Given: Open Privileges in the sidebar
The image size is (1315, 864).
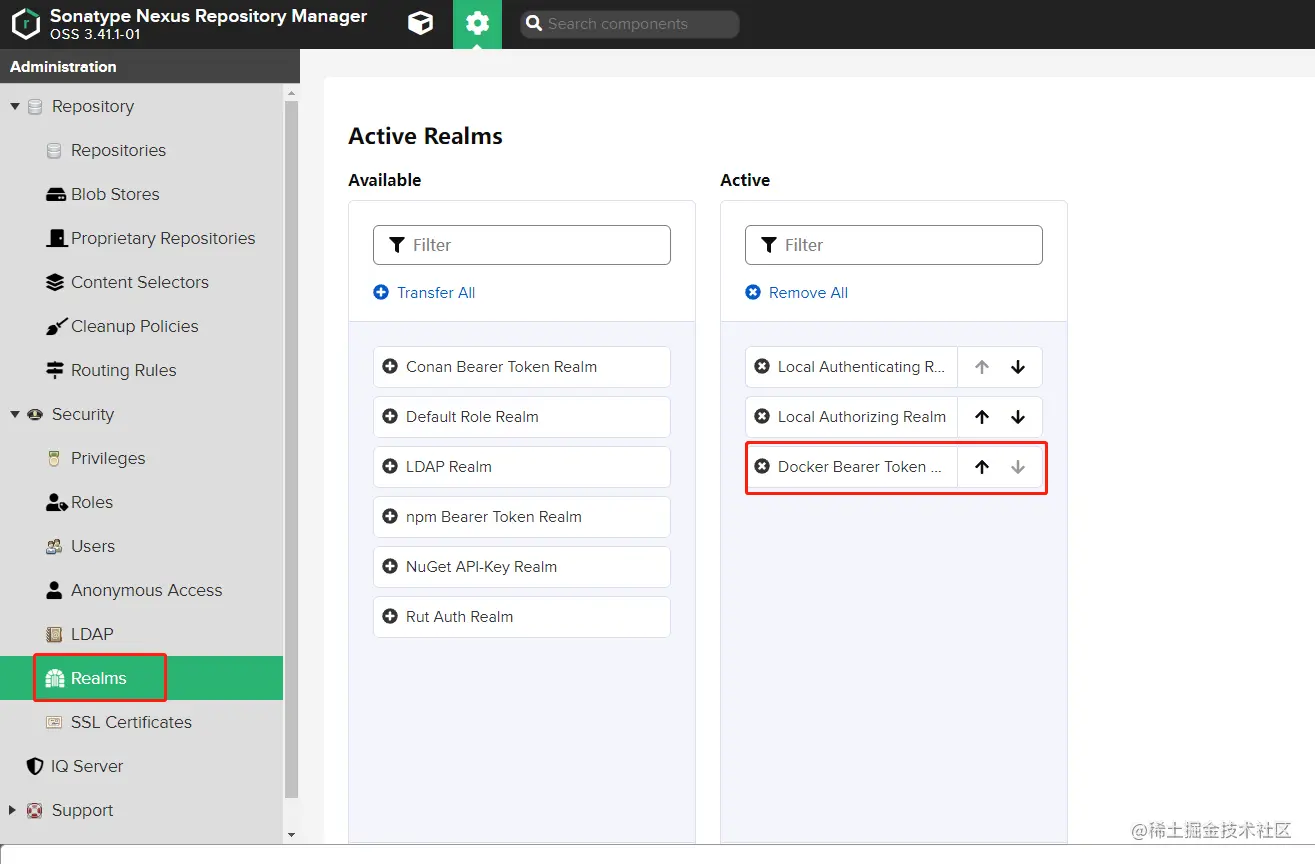Looking at the screenshot, I should 108,458.
